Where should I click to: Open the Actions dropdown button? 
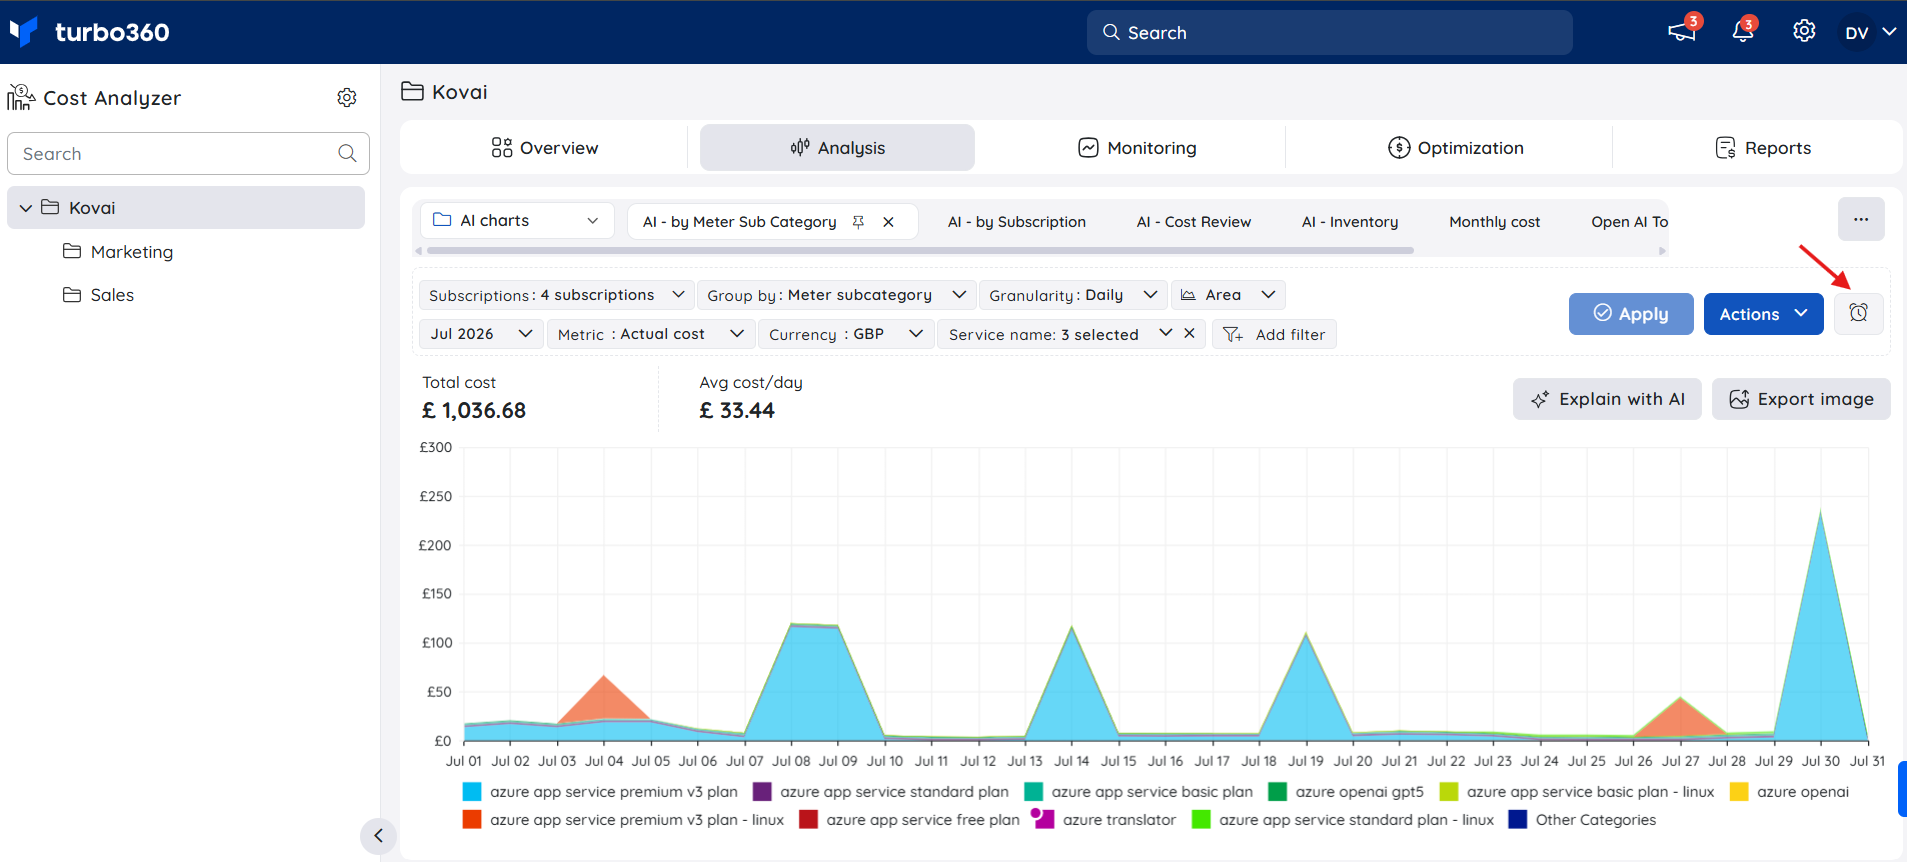pyautogui.click(x=1764, y=314)
